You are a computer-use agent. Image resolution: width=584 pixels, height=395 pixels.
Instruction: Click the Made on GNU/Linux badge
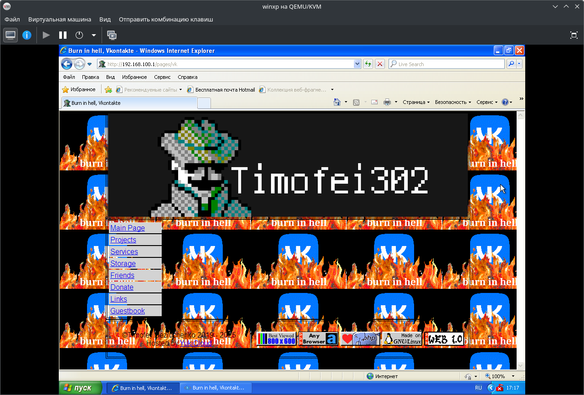[x=402, y=339]
